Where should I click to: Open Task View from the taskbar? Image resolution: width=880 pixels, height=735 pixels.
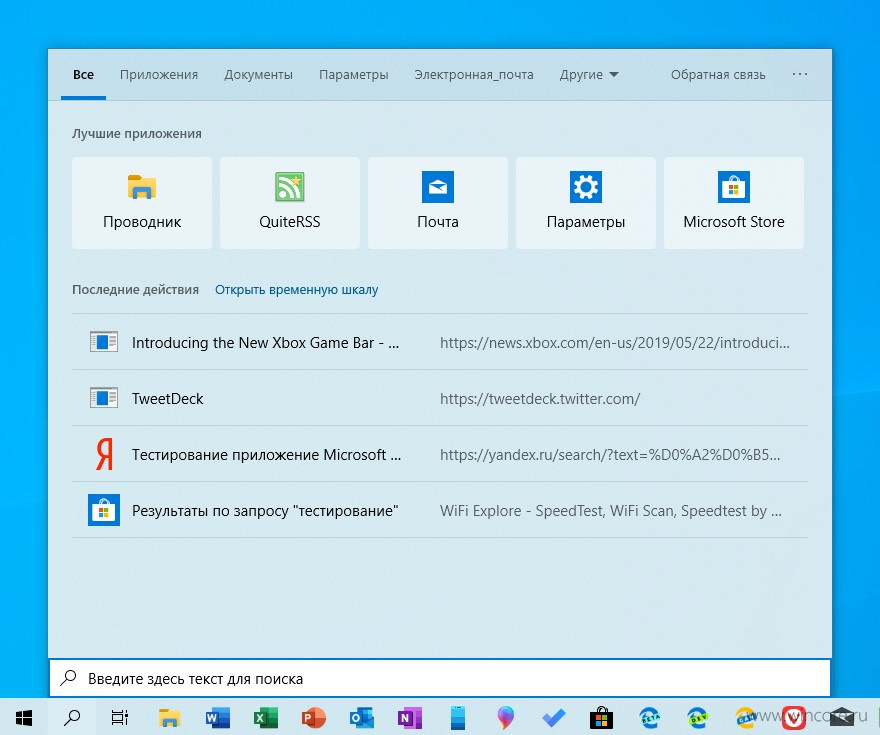pos(120,717)
